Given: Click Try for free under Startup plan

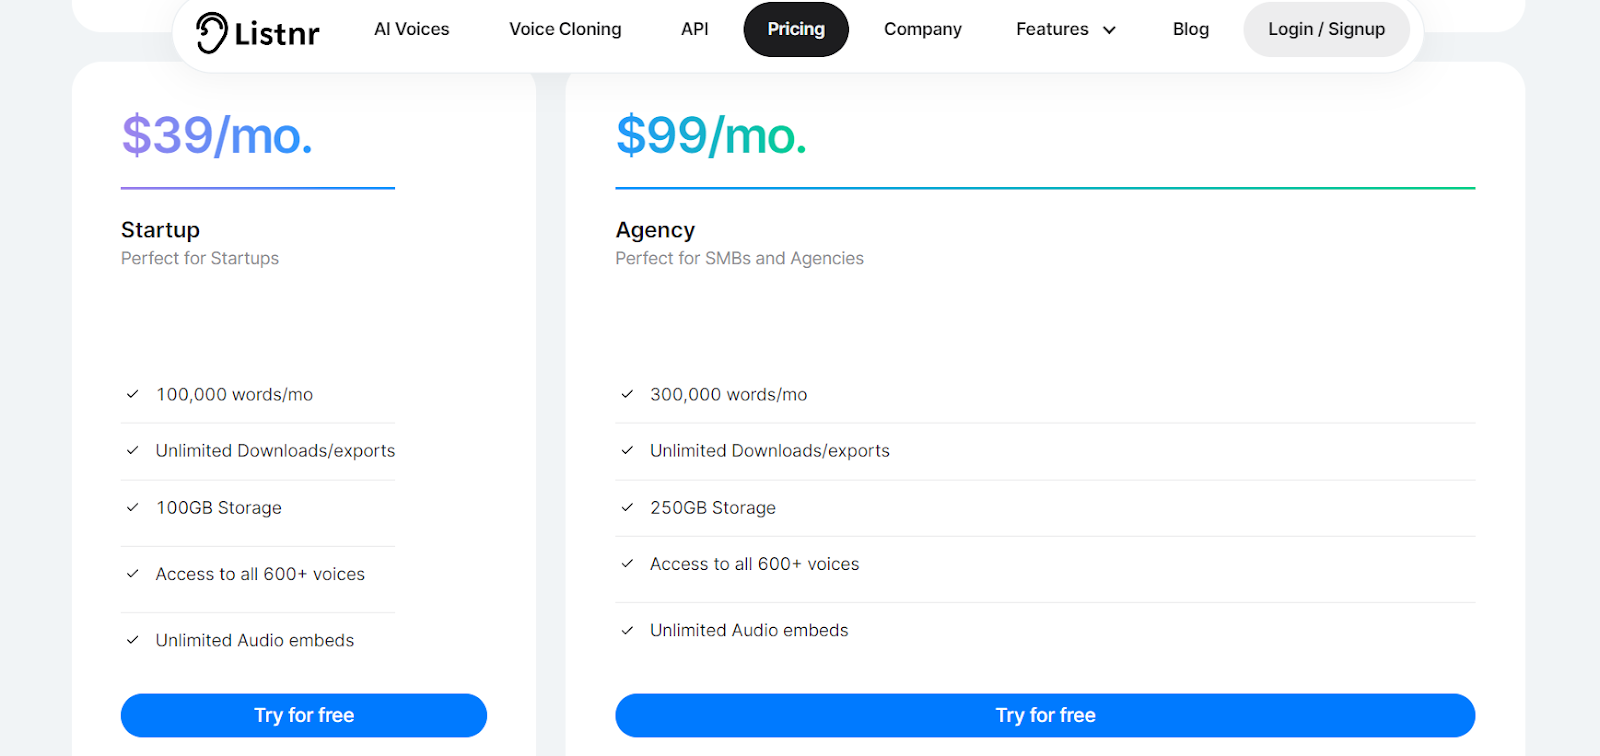Looking at the screenshot, I should [x=304, y=715].
